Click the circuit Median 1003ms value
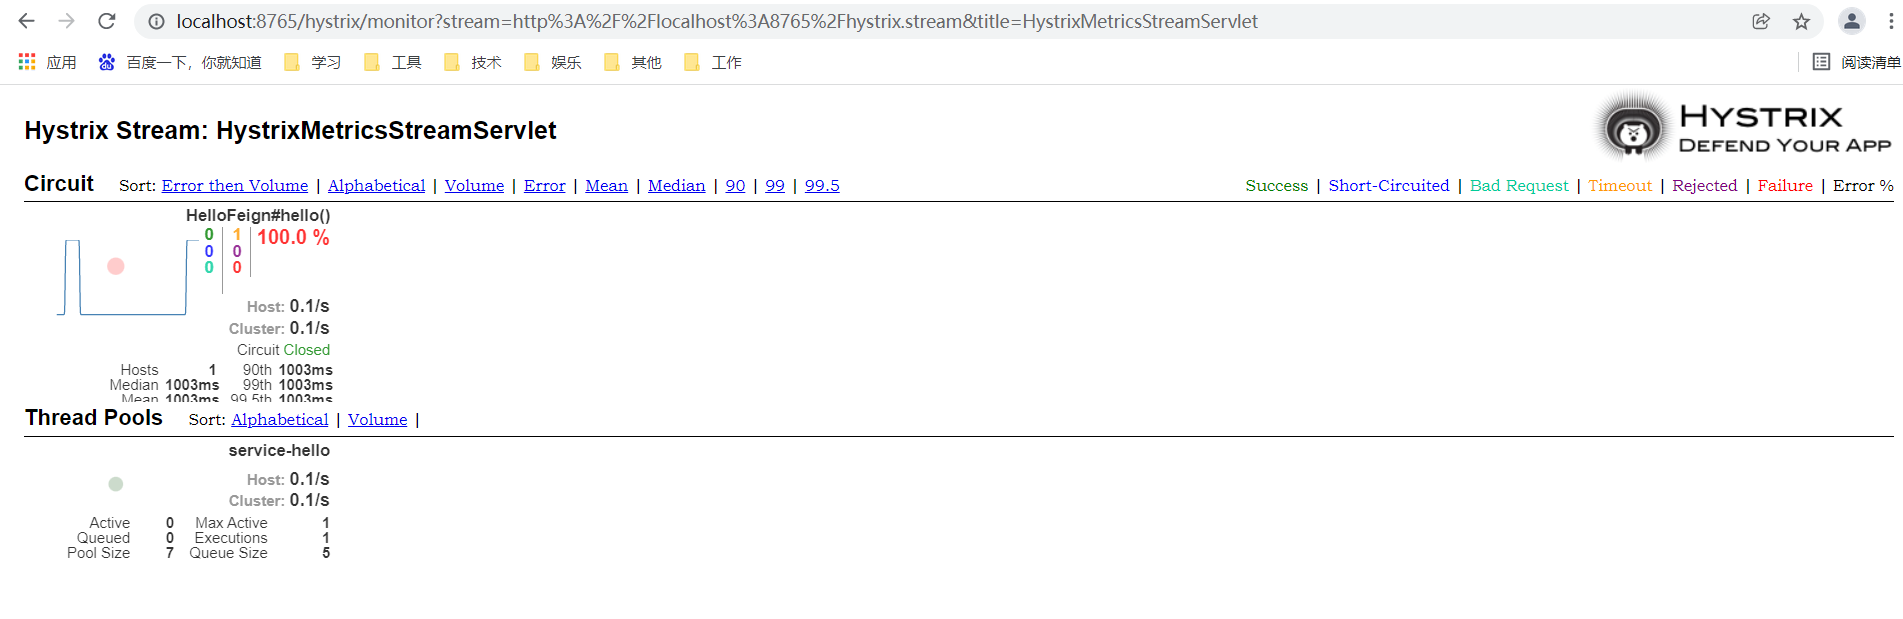 (x=192, y=385)
